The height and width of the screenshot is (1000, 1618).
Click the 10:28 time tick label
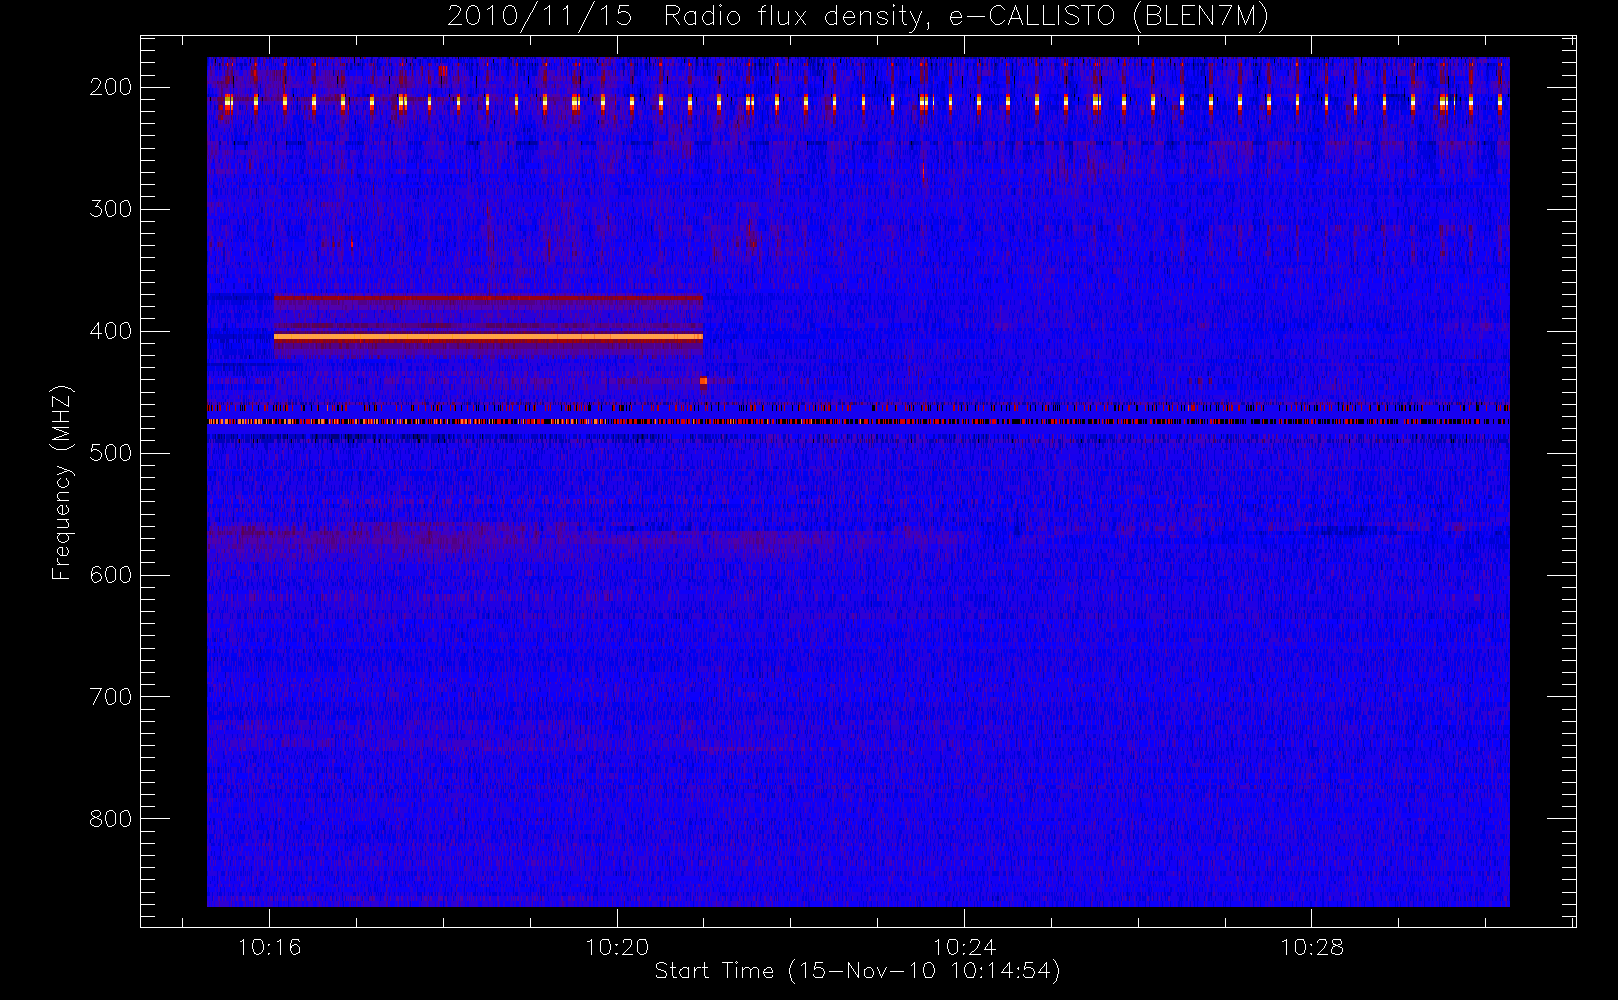pyautogui.click(x=1312, y=946)
